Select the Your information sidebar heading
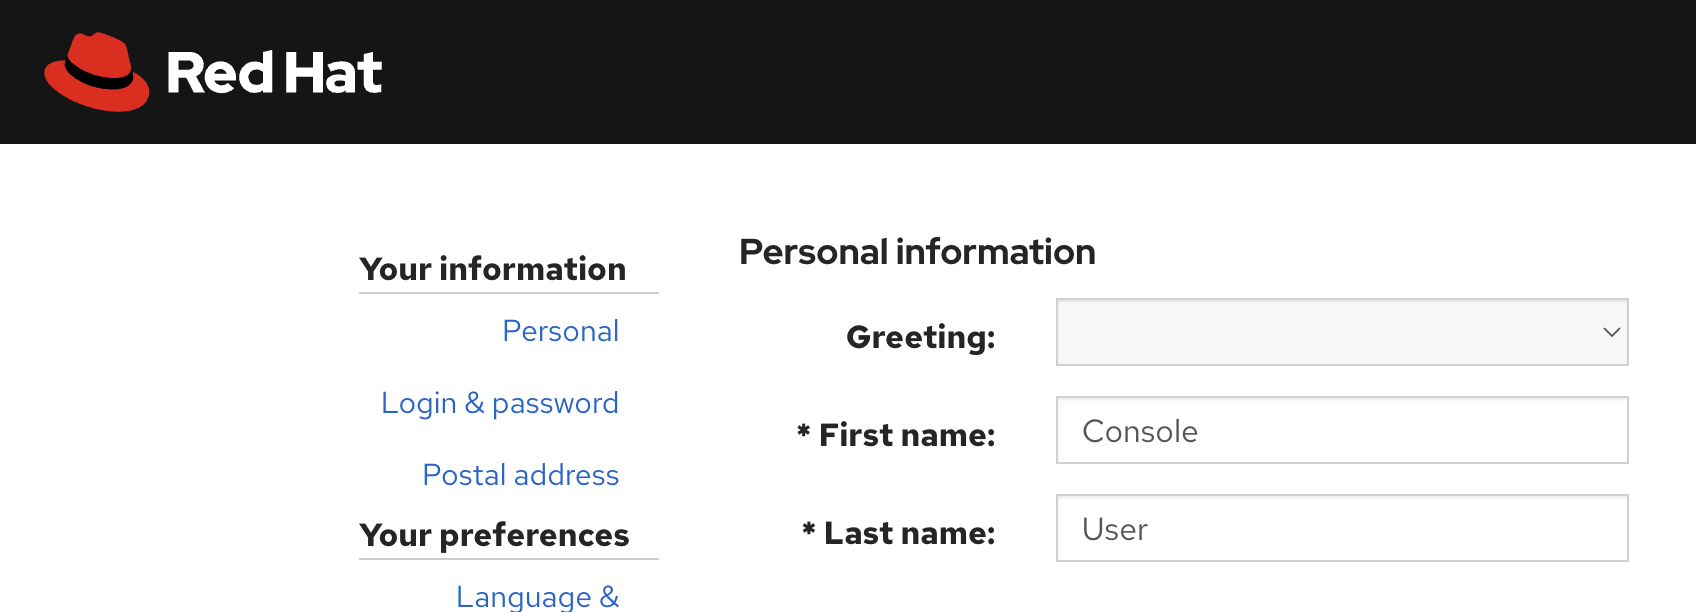Screen dimensions: 1696x612 (492, 269)
